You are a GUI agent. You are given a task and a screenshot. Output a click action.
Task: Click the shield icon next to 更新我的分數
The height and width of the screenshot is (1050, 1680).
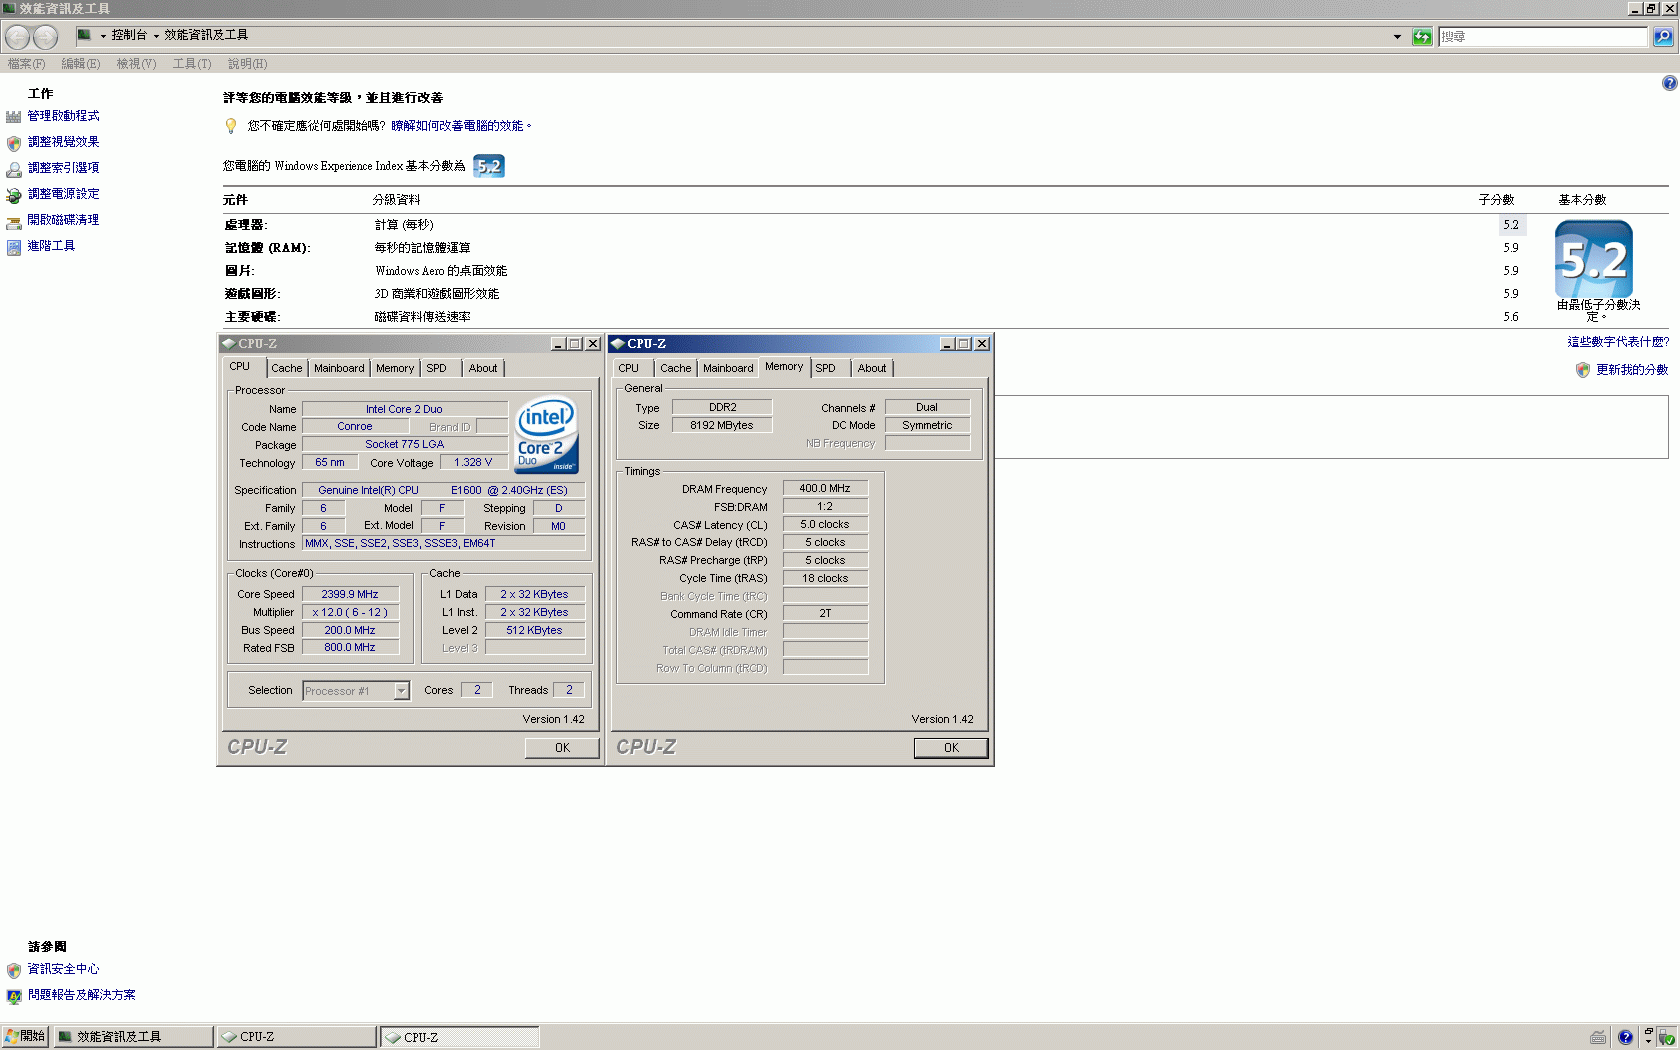(x=1583, y=370)
